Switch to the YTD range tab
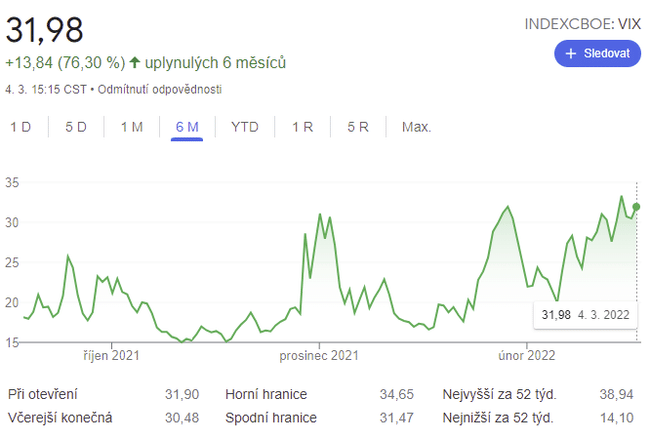The width and height of the screenshot is (650, 432). coord(245,127)
